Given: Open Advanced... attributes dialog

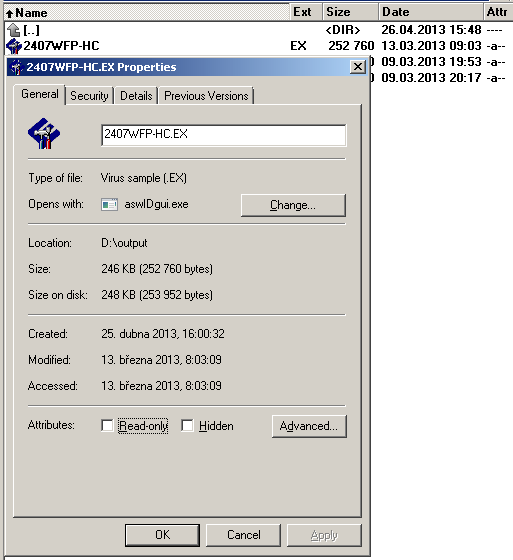Looking at the screenshot, I should point(309,426).
